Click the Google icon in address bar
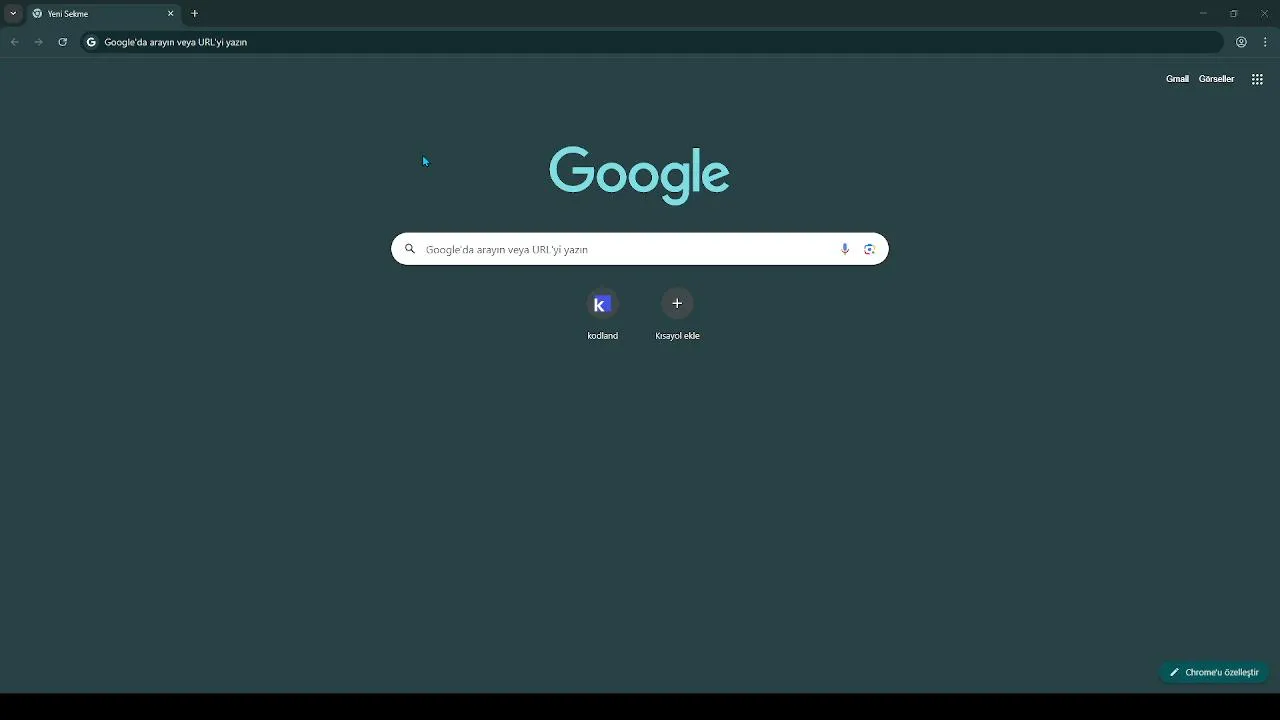 pos(91,42)
